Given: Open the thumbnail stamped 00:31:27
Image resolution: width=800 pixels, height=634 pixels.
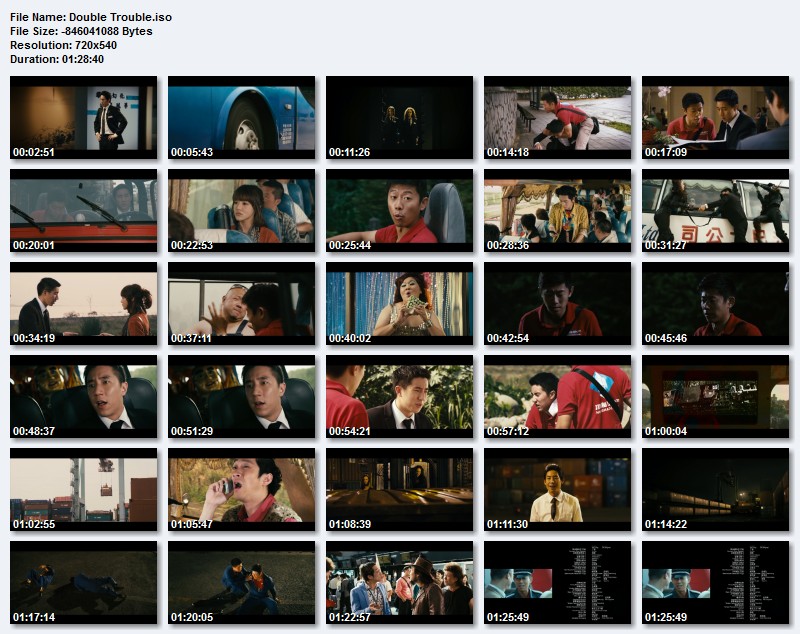Looking at the screenshot, I should [715, 211].
